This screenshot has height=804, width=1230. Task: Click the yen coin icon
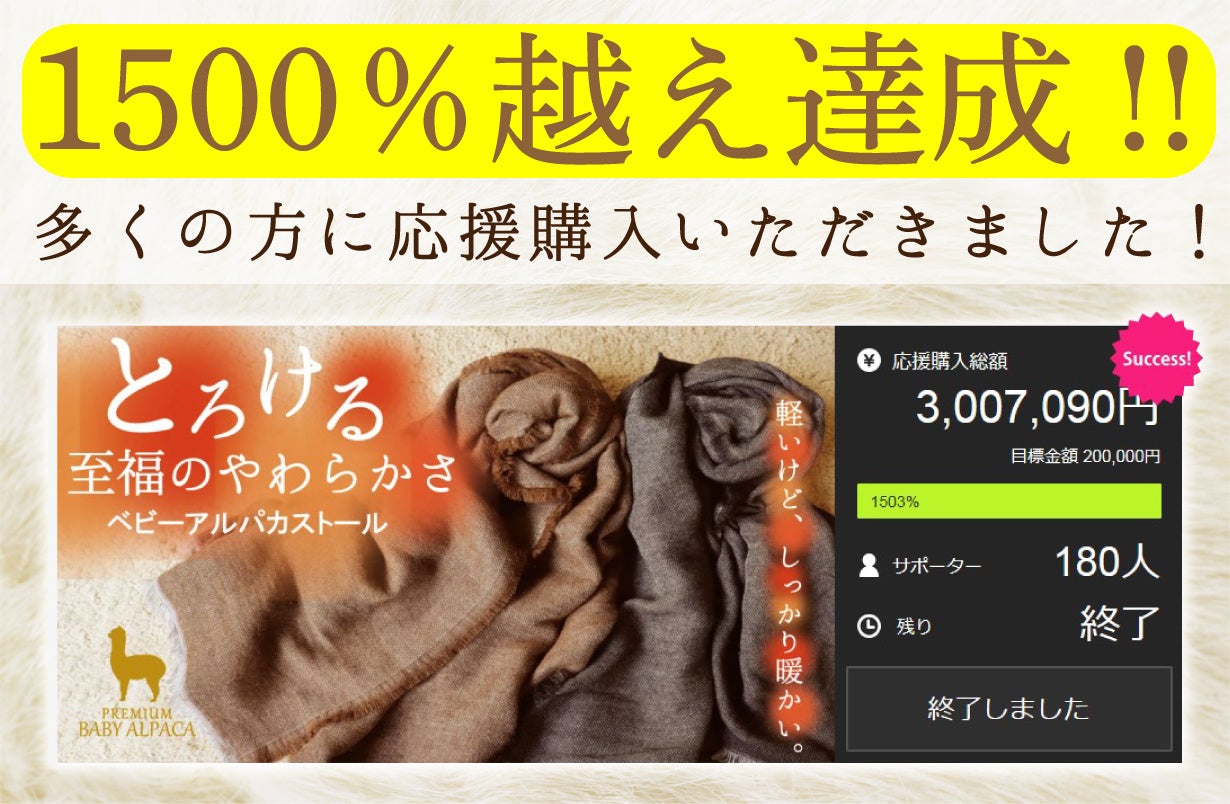coord(869,361)
